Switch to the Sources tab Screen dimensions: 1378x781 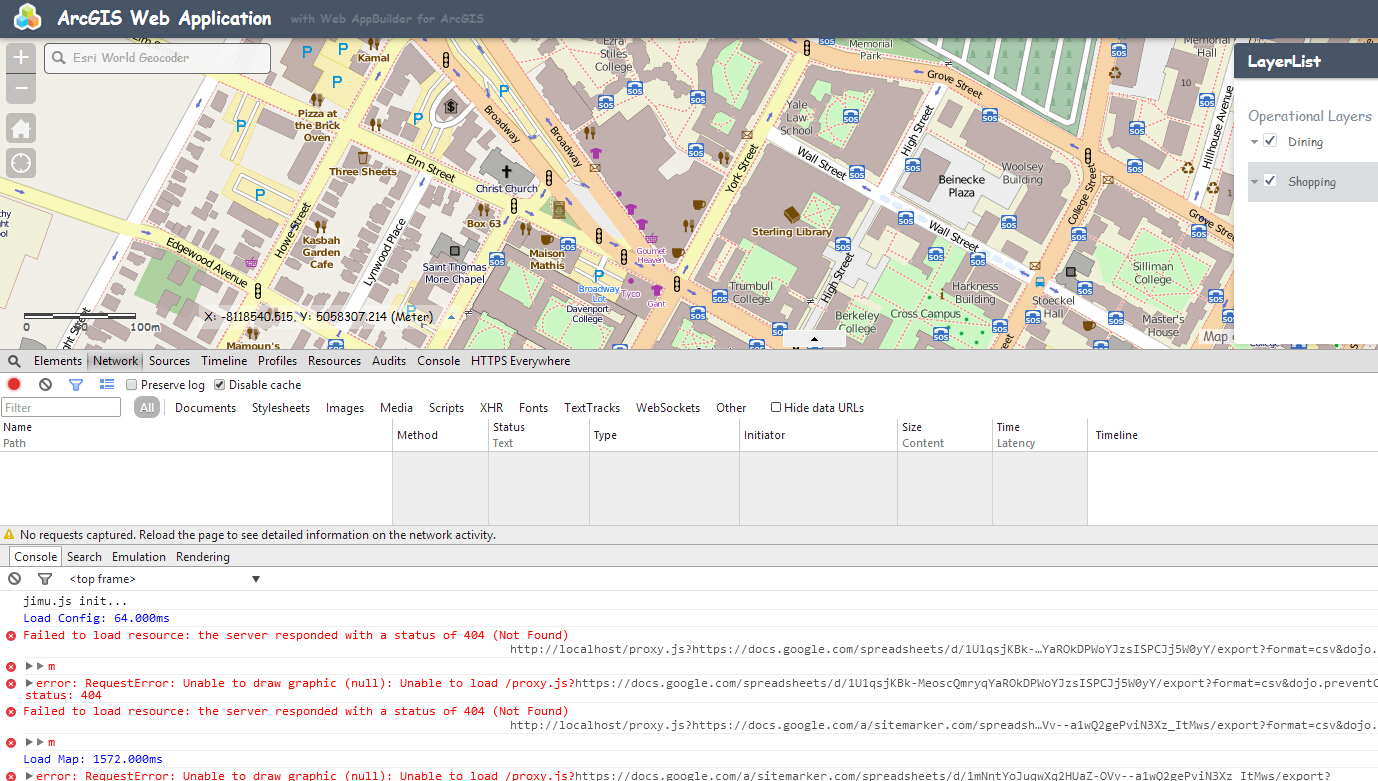pyautogui.click(x=169, y=361)
